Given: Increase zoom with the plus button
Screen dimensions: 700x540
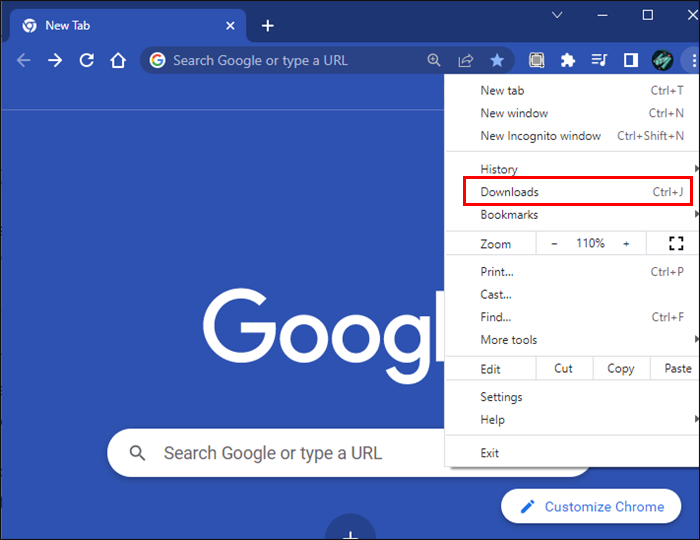Looking at the screenshot, I should (626, 244).
